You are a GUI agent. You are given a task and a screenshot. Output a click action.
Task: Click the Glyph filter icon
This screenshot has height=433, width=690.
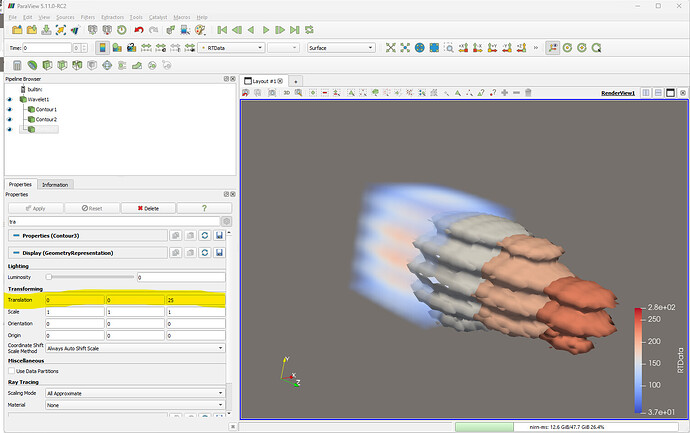pyautogui.click(x=107, y=66)
